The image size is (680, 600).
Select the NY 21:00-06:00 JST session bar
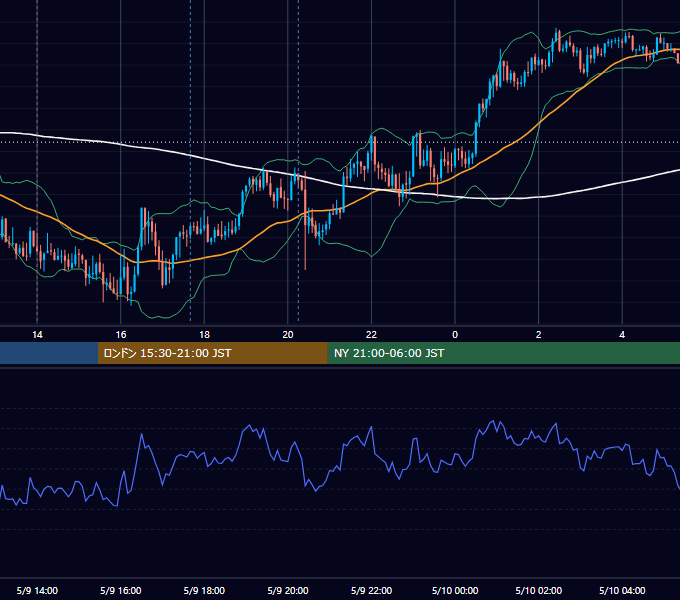tap(503, 353)
